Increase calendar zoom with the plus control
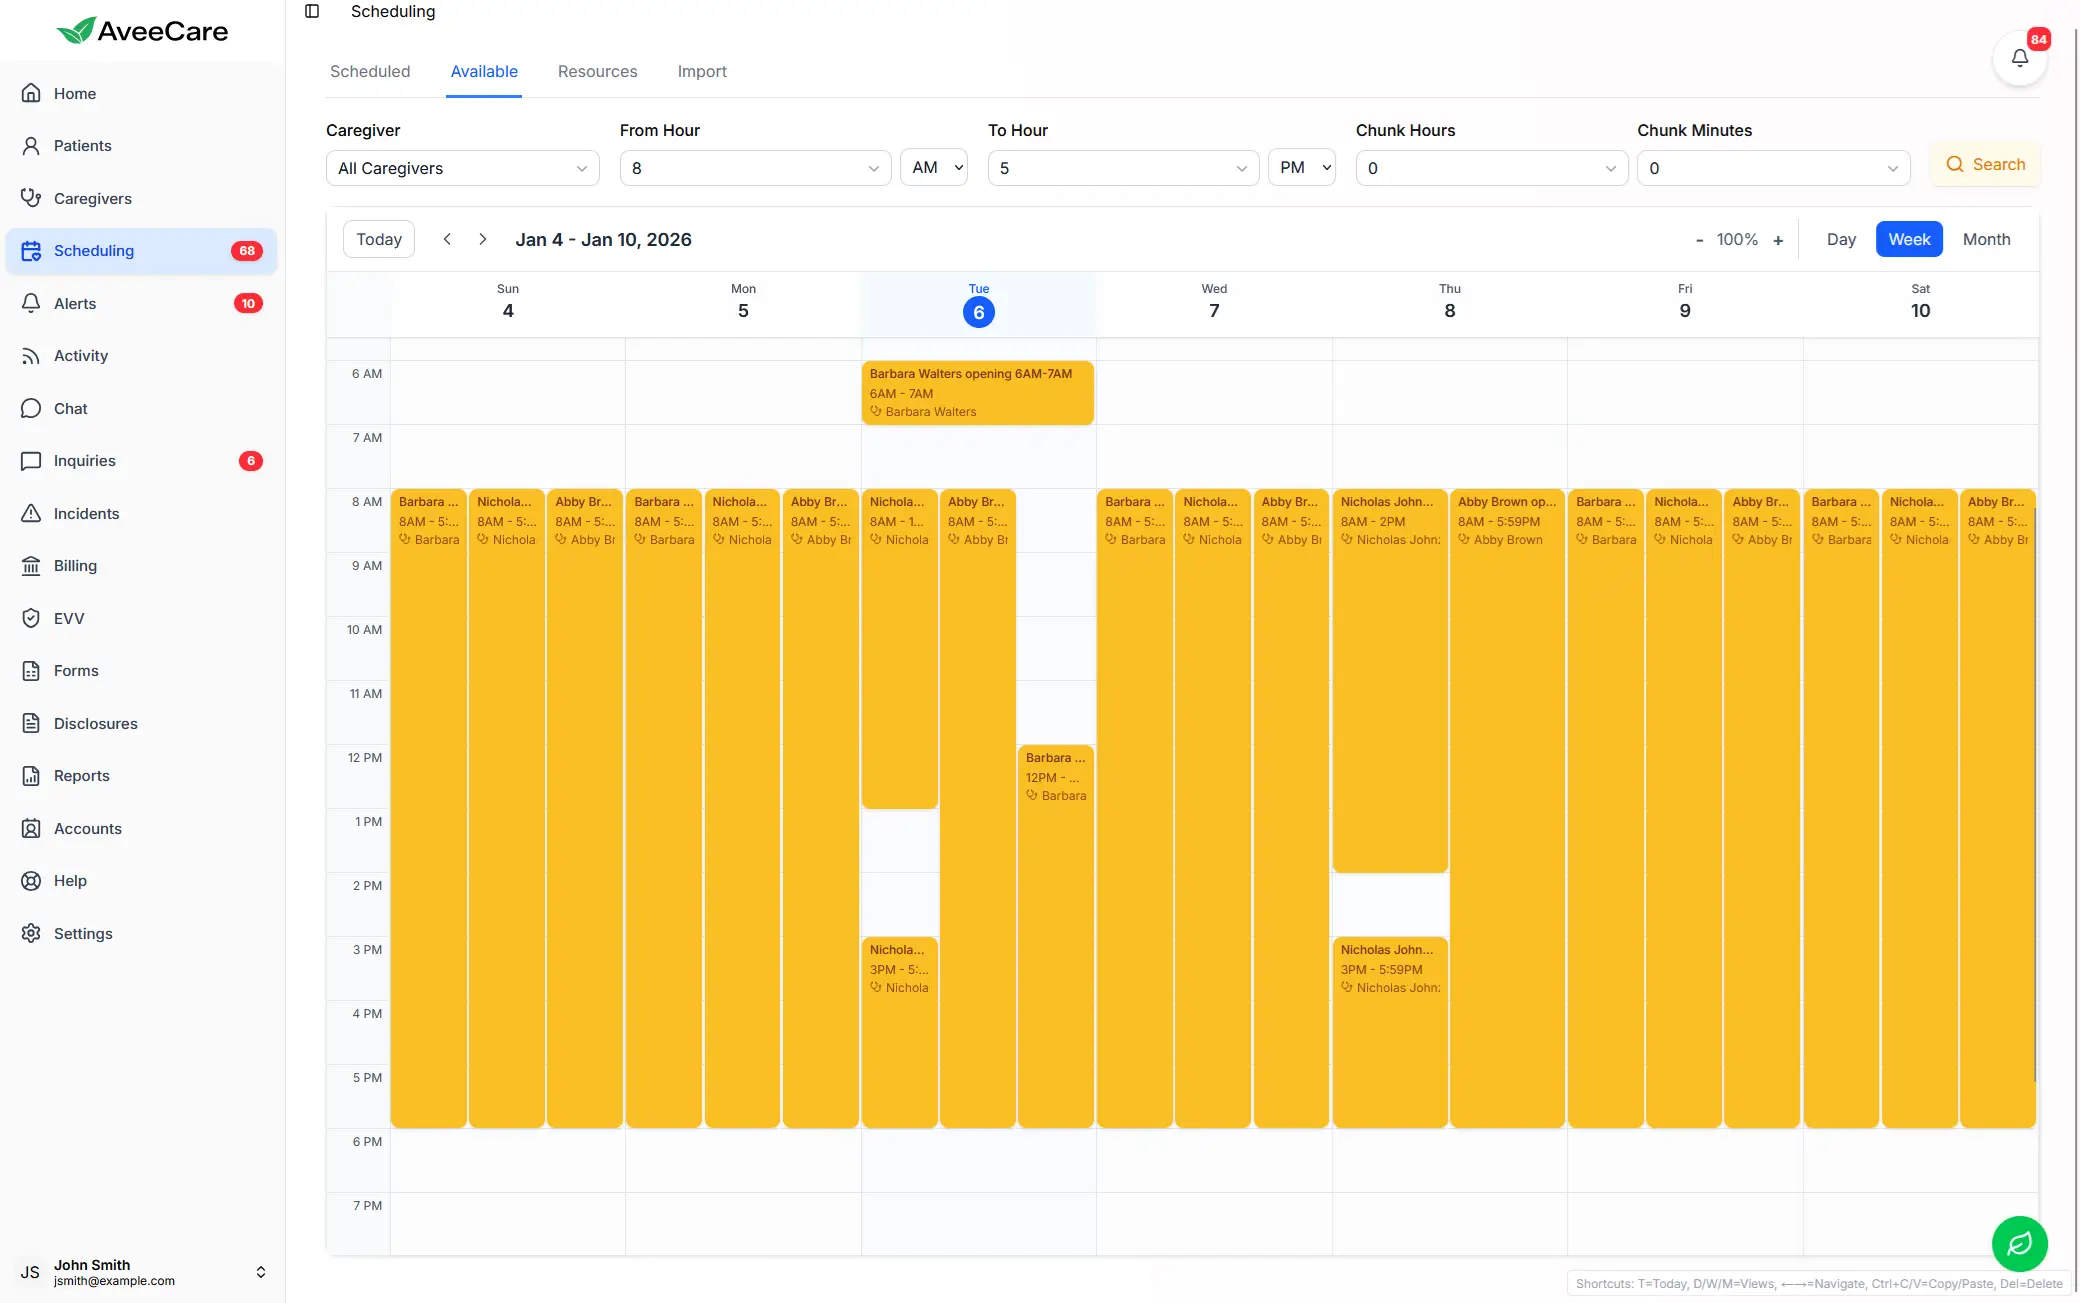 click(x=1779, y=239)
